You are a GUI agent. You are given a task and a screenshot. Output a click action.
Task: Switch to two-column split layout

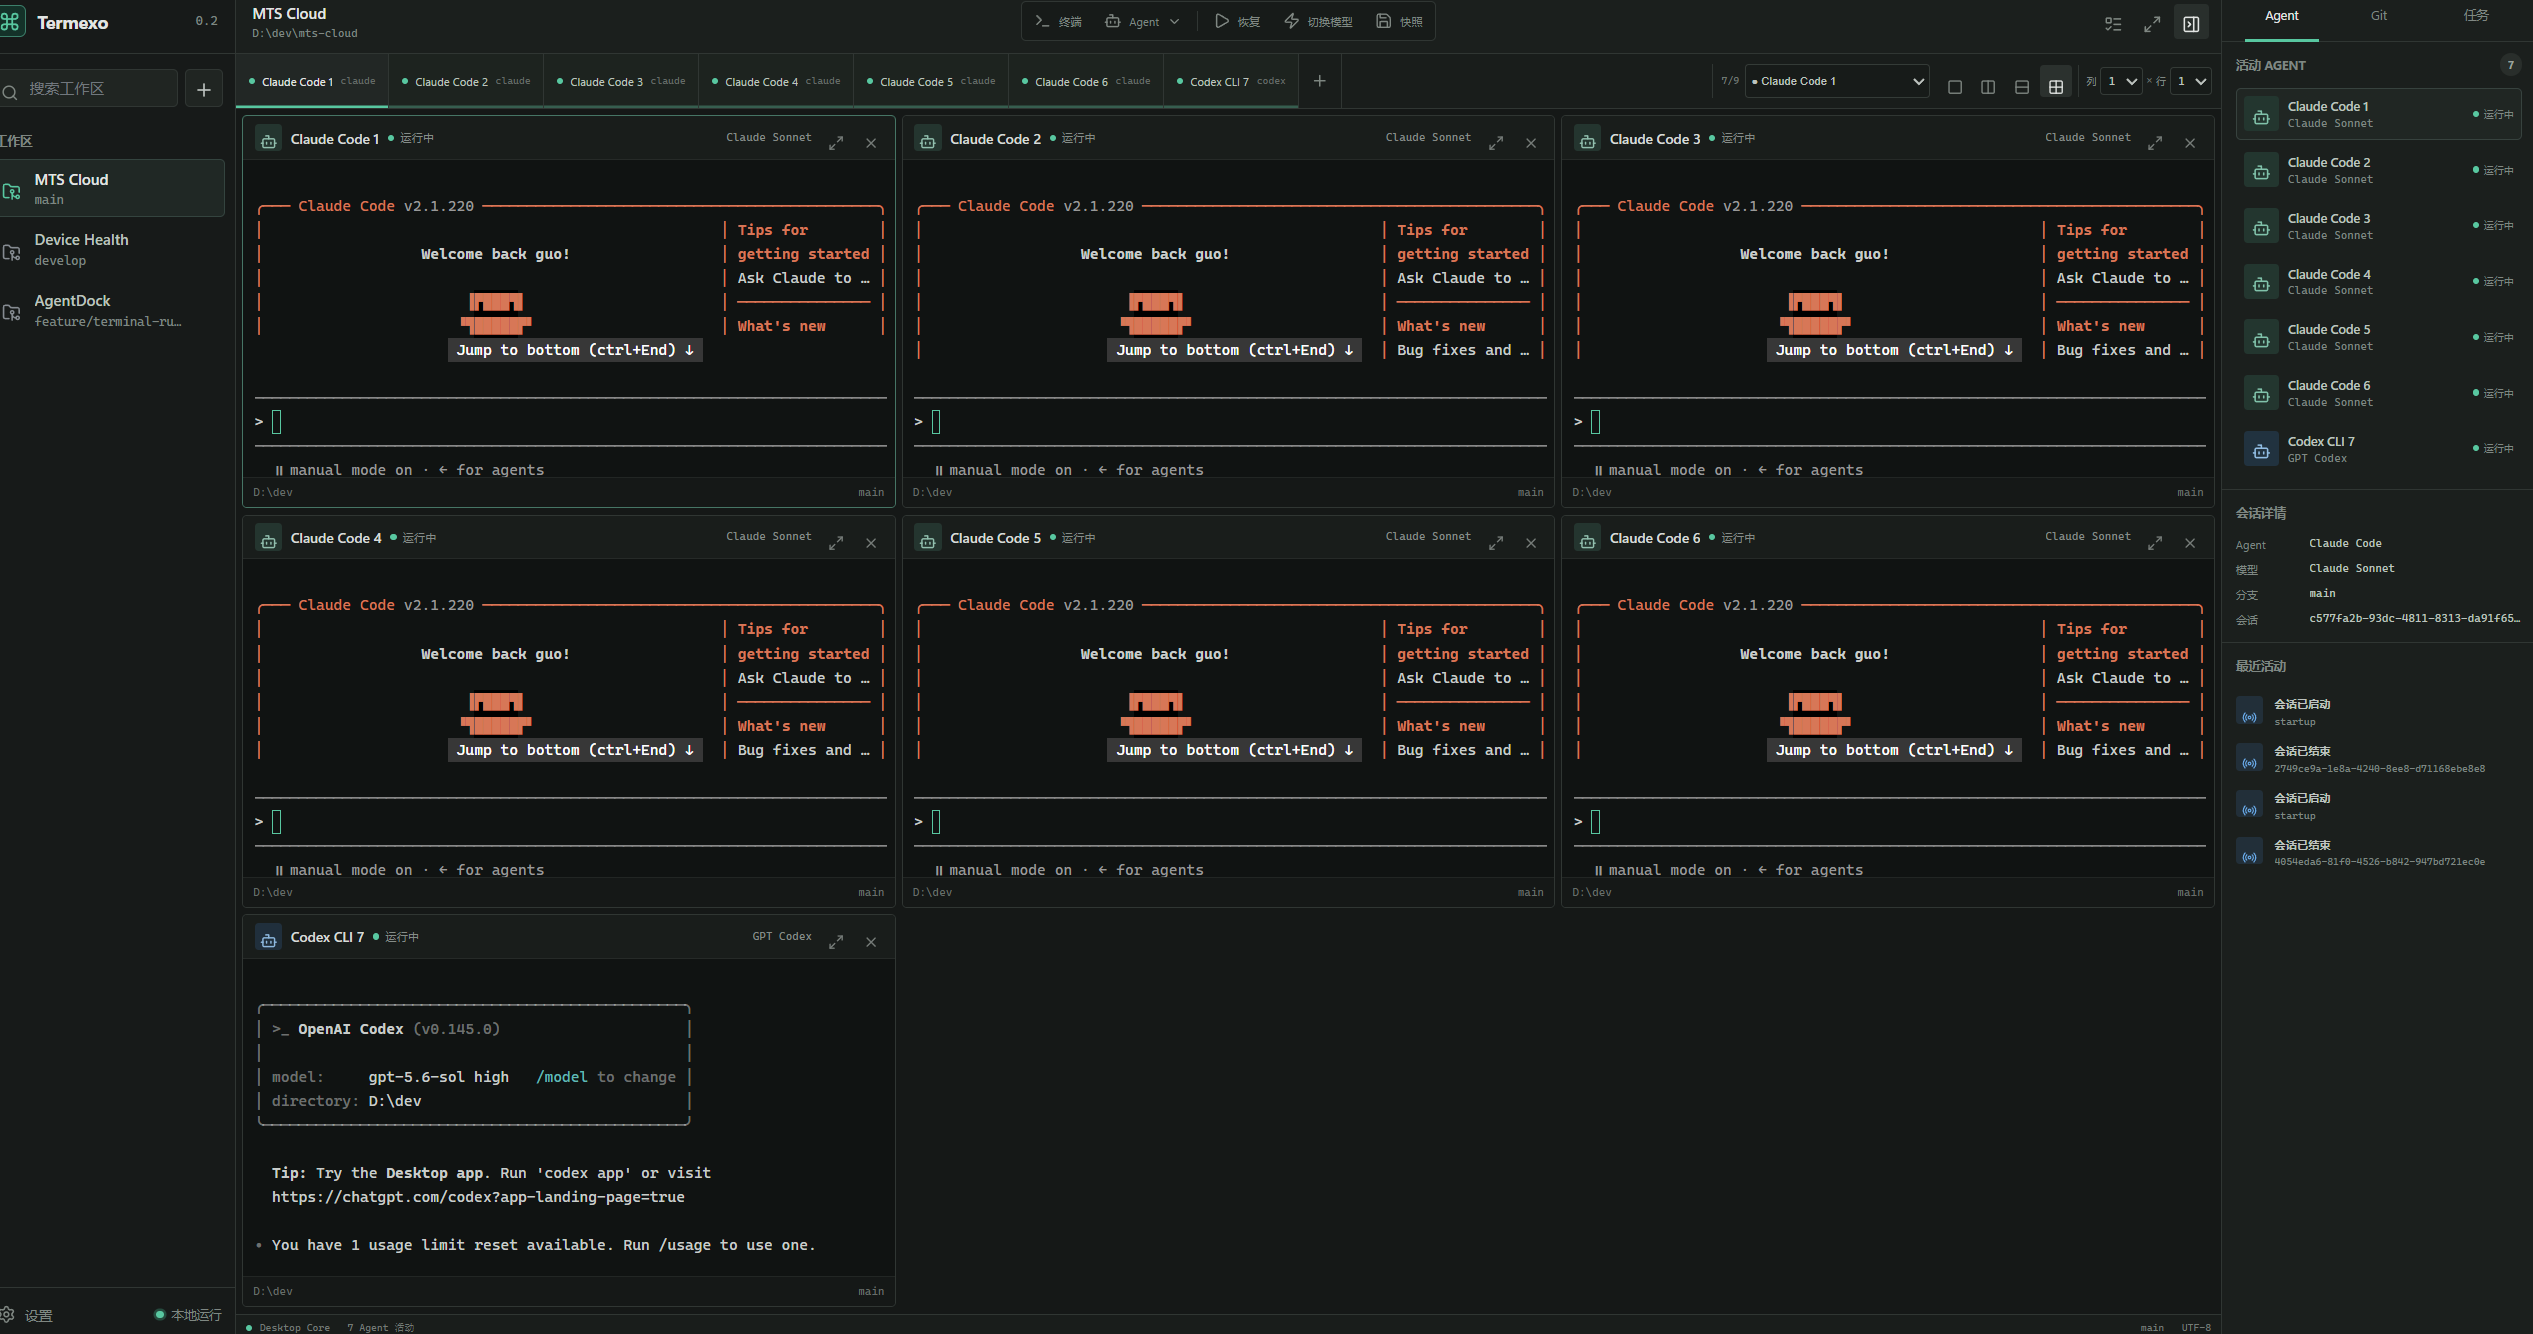[x=1988, y=87]
